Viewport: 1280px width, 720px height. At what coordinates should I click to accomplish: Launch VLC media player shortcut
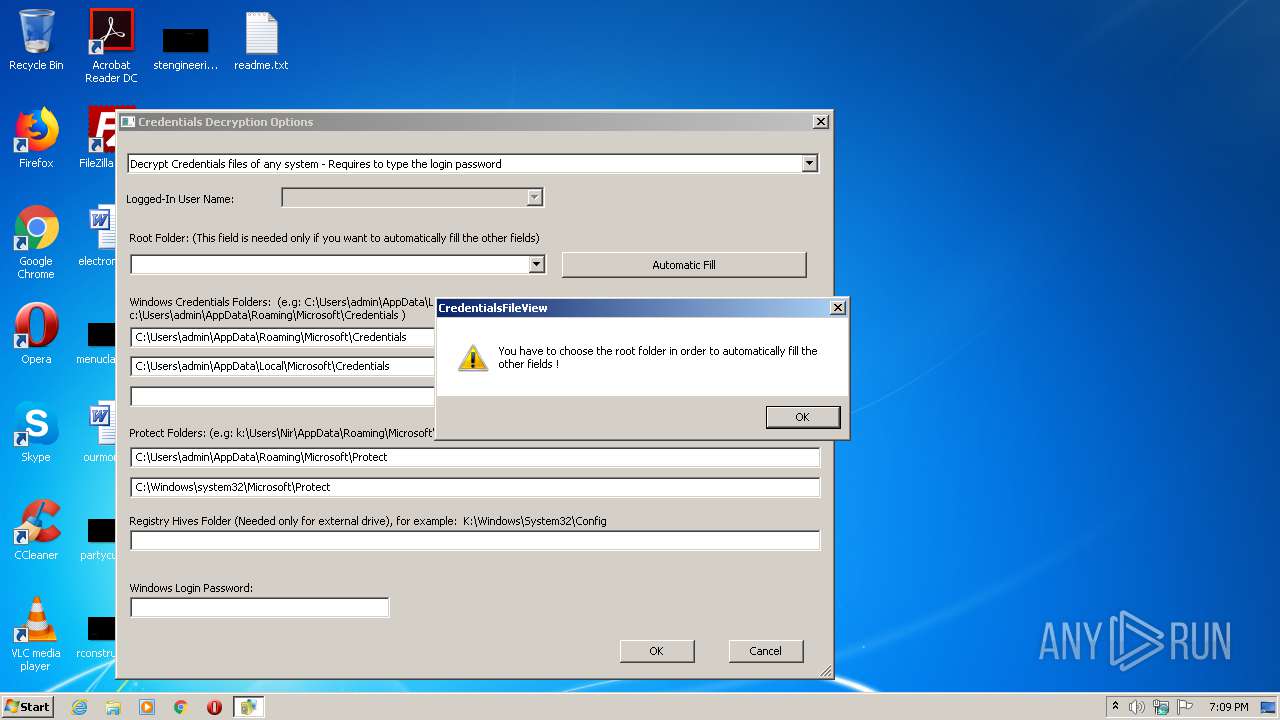pyautogui.click(x=36, y=634)
